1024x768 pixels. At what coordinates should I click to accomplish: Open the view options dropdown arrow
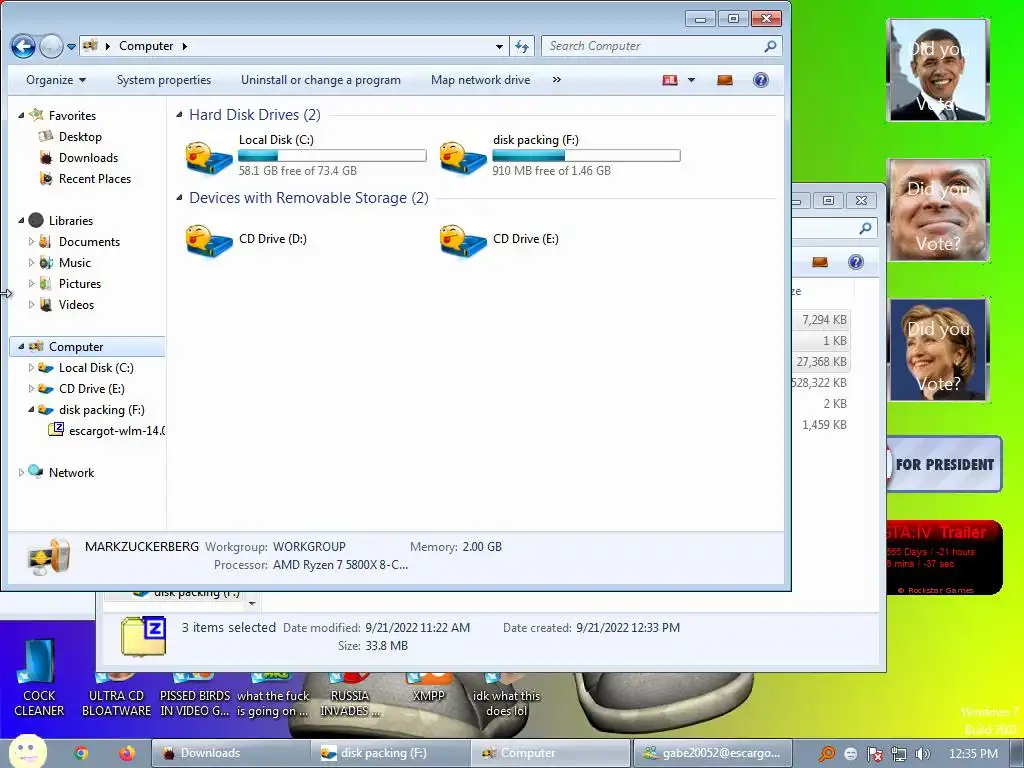click(x=692, y=80)
